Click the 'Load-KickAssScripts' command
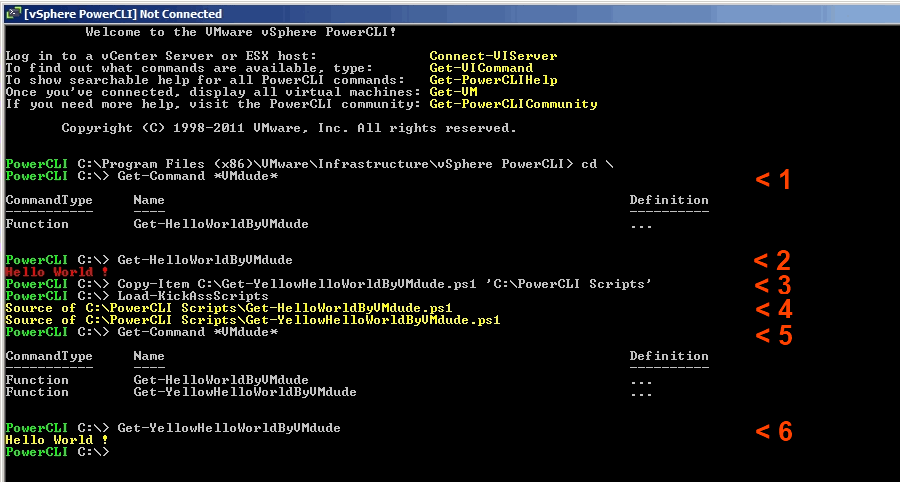The image size is (900, 482). 193,297
